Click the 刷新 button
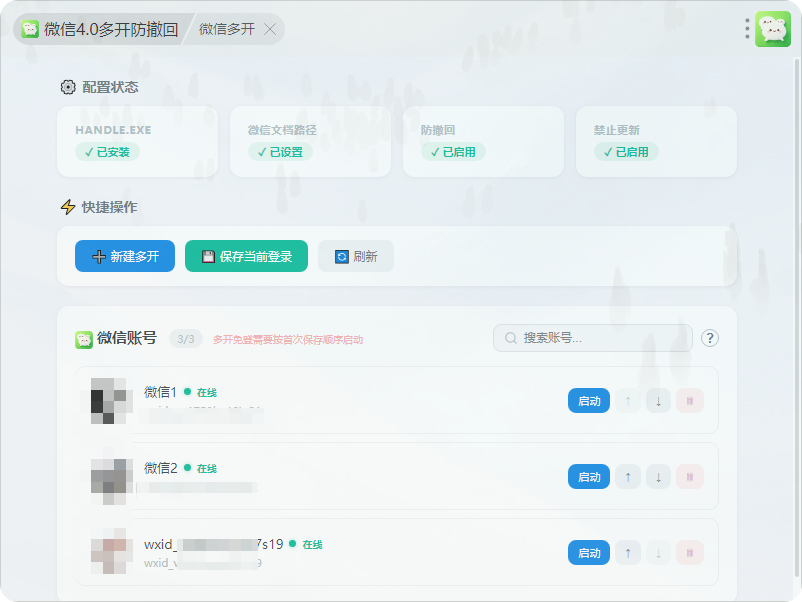The image size is (802, 602). coord(356,256)
